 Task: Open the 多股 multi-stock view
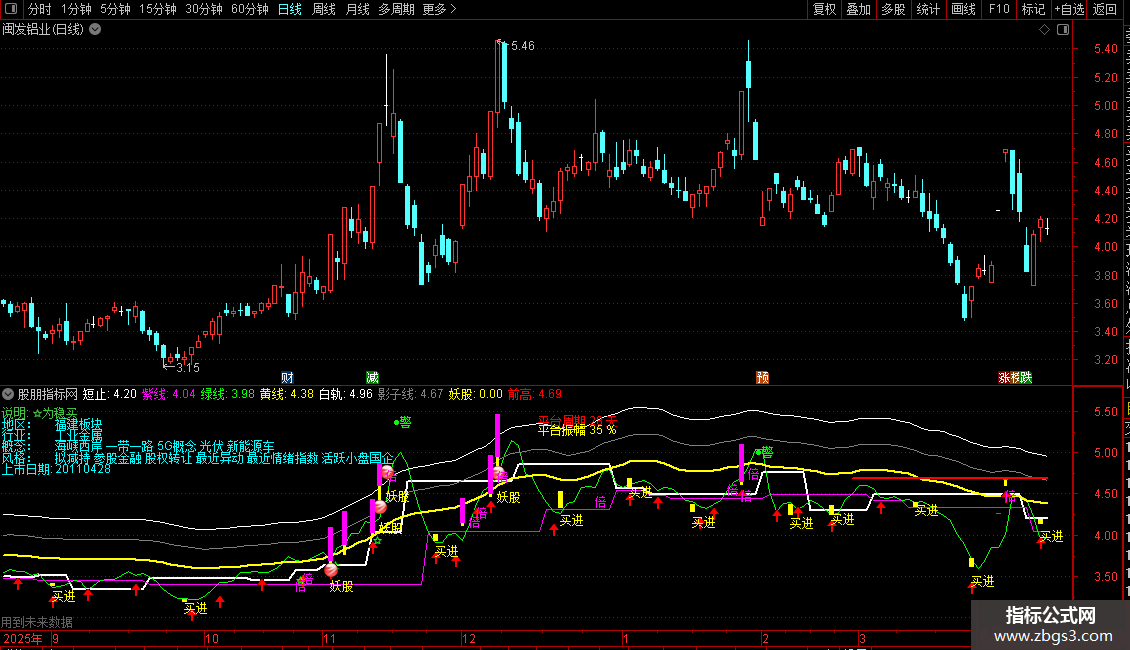pyautogui.click(x=893, y=9)
